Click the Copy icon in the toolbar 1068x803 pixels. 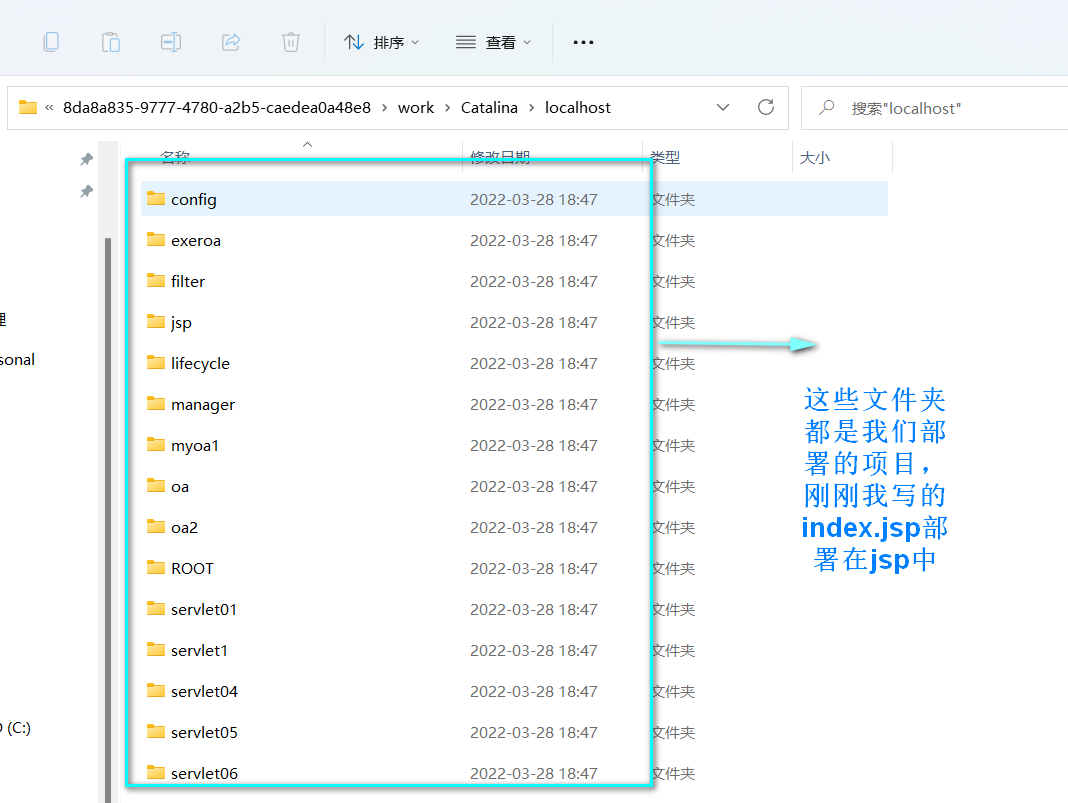click(x=50, y=42)
